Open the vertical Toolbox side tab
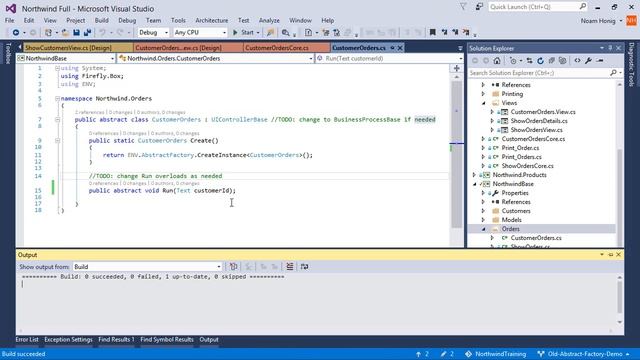The image size is (640, 360). pos(8,53)
